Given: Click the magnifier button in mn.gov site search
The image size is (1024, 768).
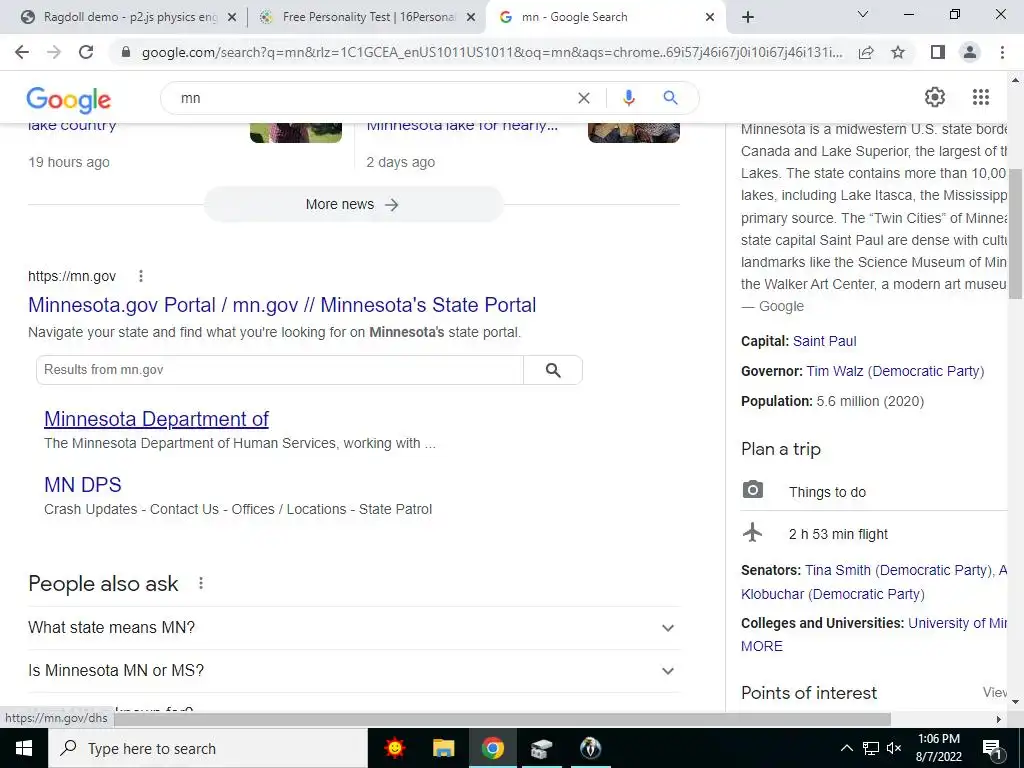Looking at the screenshot, I should tap(553, 370).
